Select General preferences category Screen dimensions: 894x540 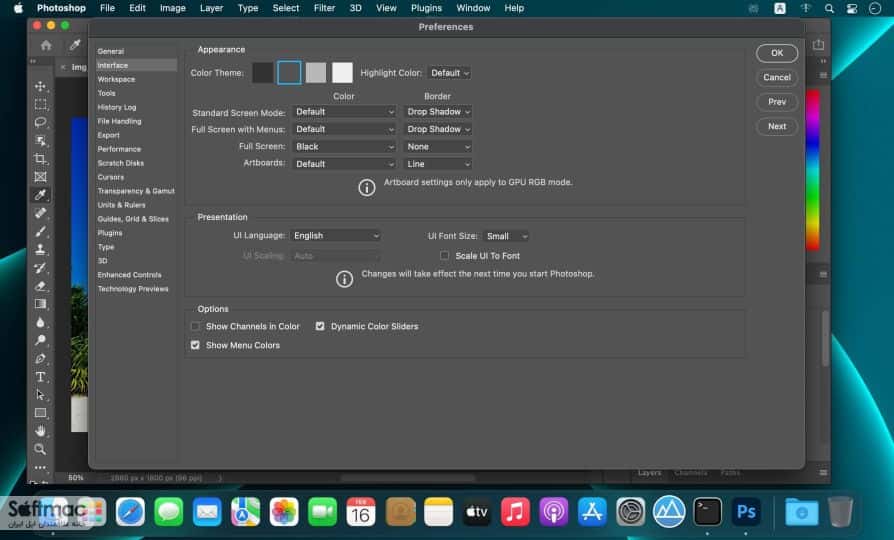(x=111, y=51)
